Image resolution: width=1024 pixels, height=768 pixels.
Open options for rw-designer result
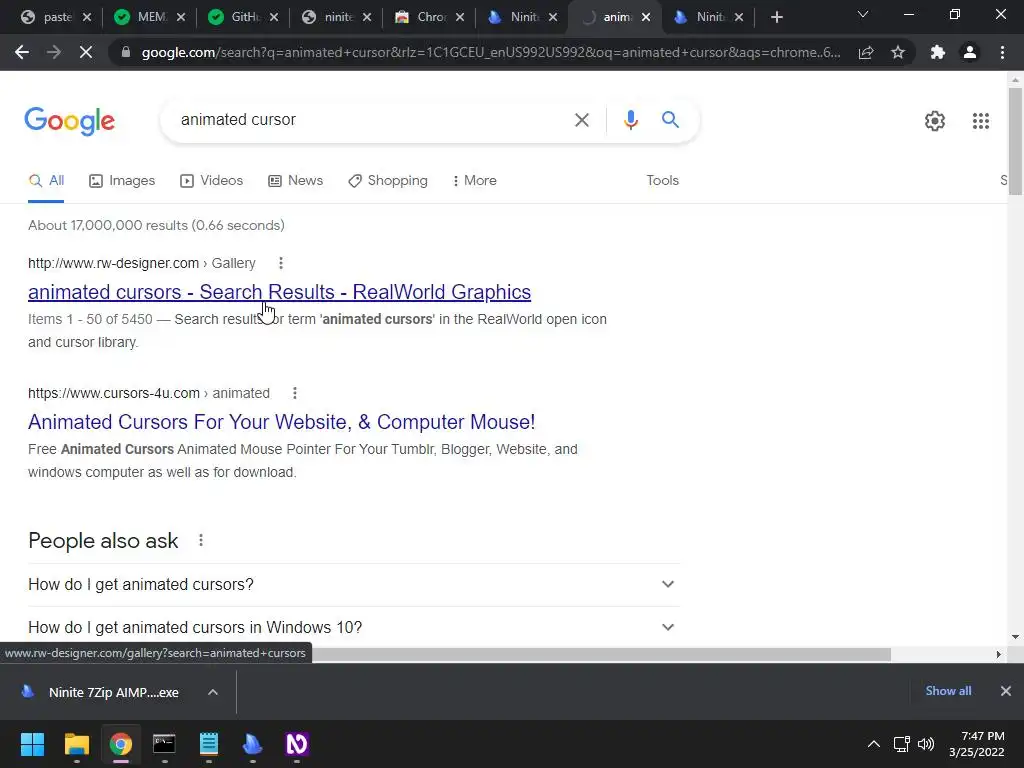281,263
